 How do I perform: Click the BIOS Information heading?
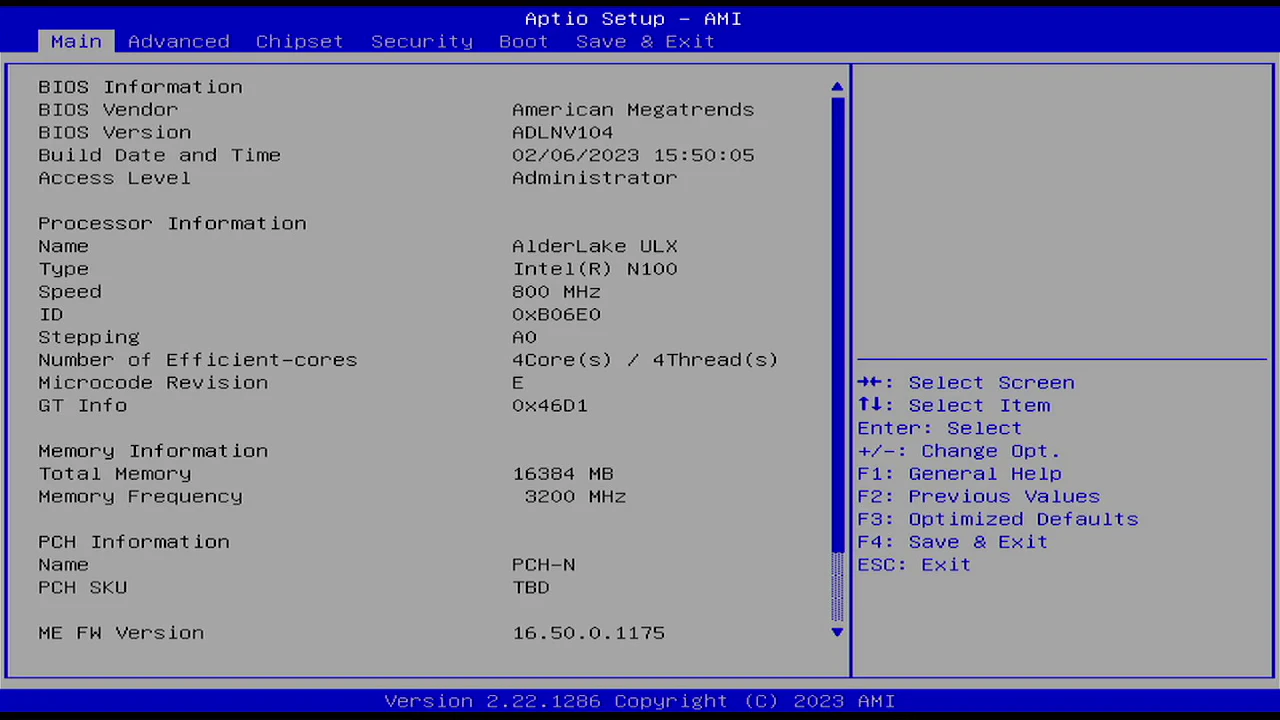pos(140,87)
